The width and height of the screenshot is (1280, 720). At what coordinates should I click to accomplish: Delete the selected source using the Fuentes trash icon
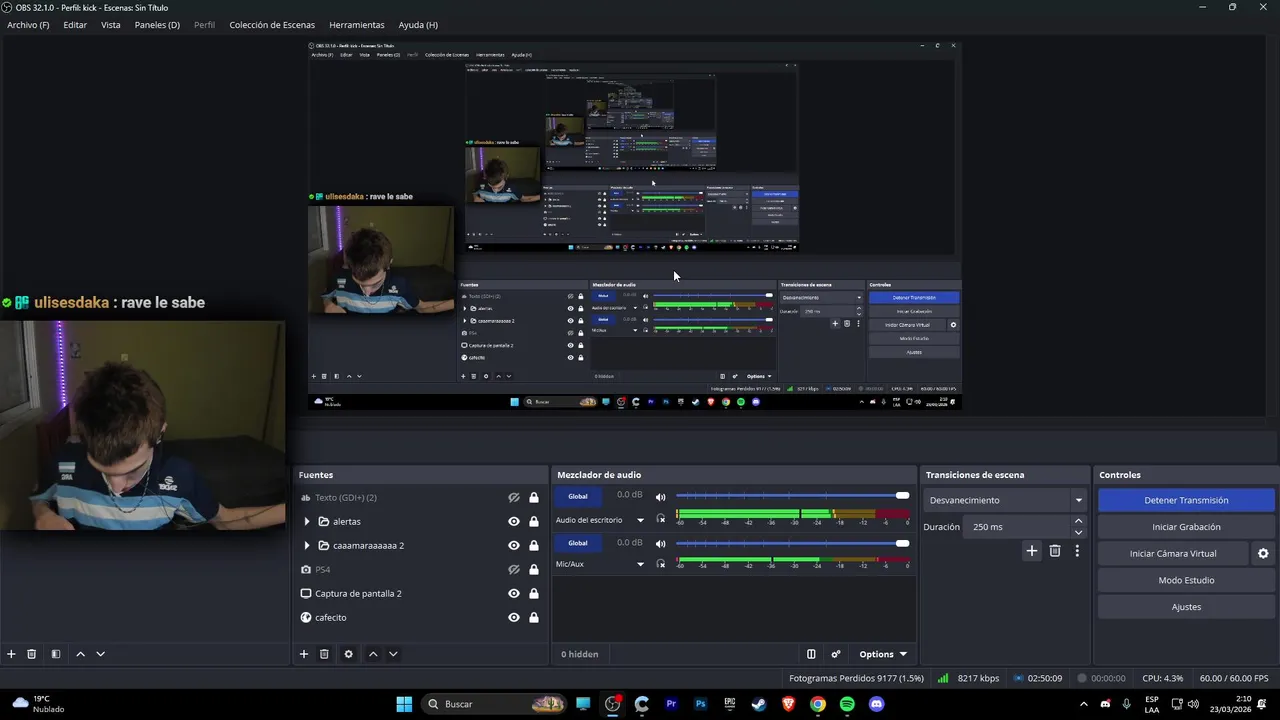[324, 654]
